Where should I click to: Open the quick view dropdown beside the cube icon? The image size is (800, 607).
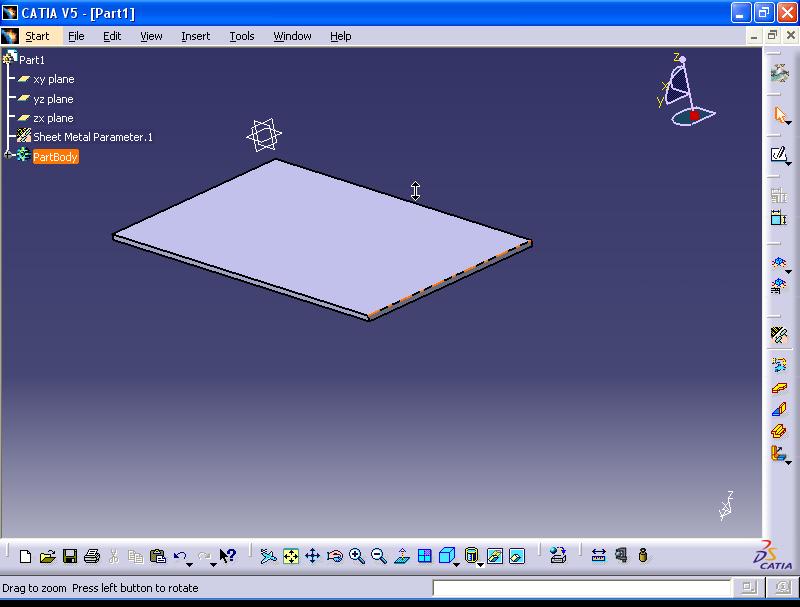point(456,565)
